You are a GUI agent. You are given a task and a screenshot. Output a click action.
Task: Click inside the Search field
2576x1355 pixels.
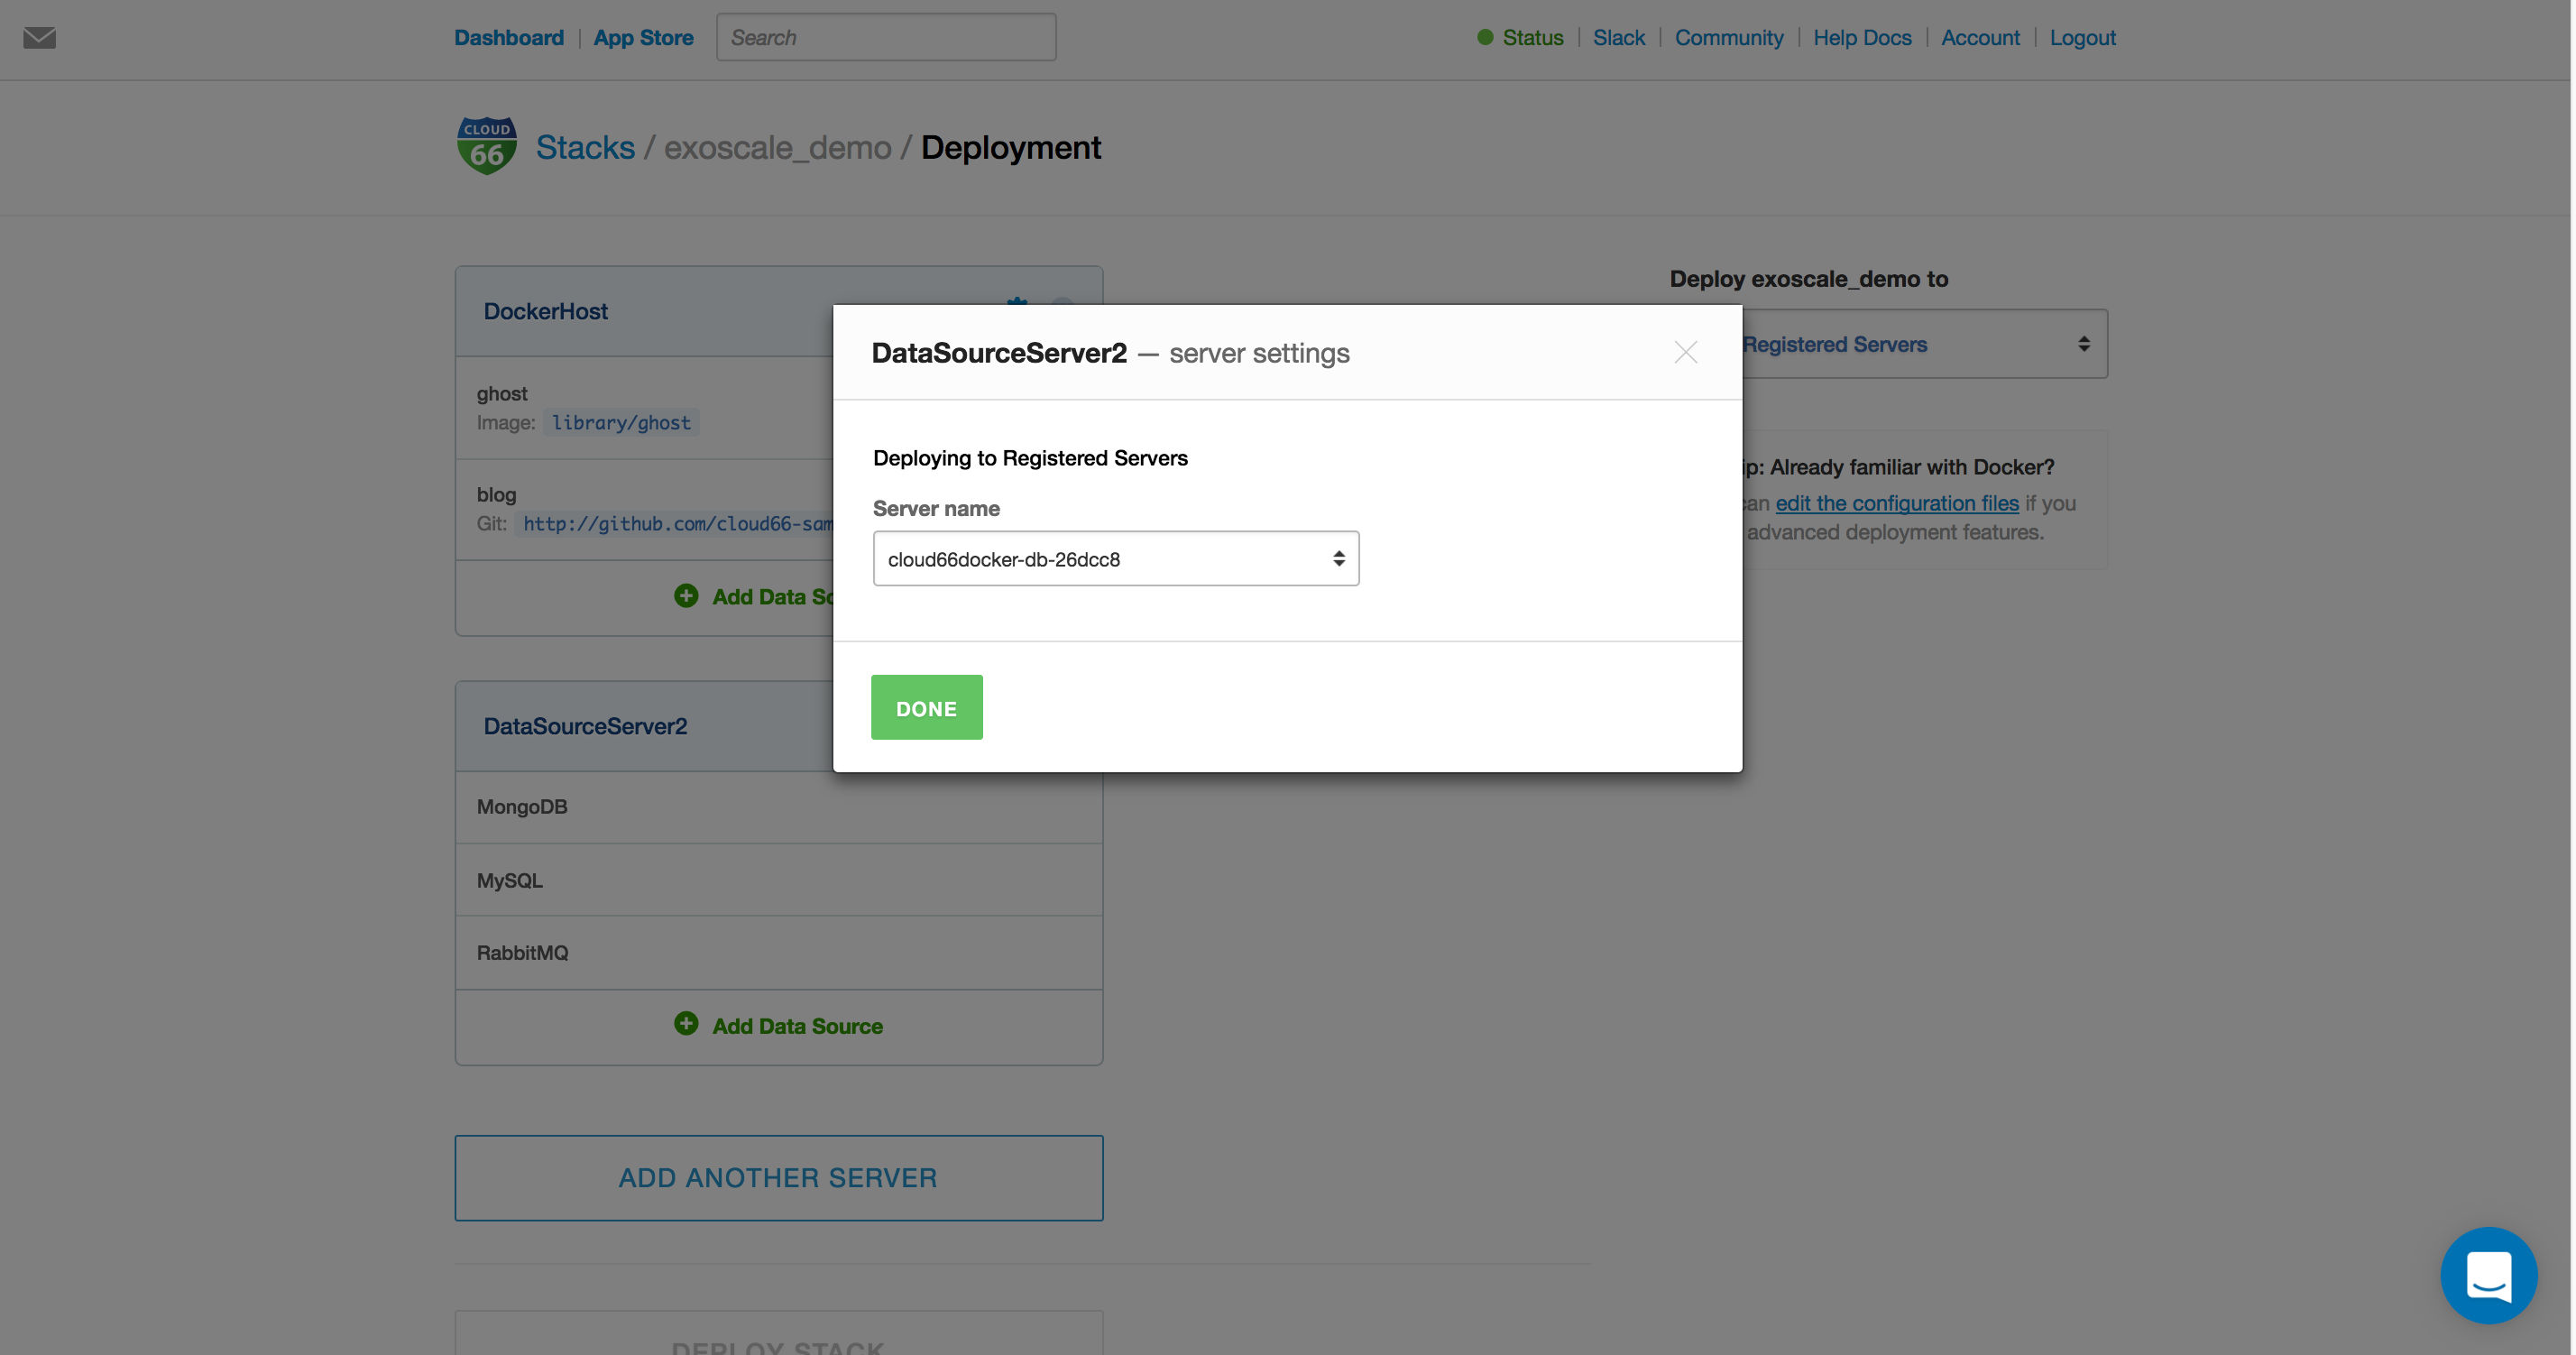886,37
